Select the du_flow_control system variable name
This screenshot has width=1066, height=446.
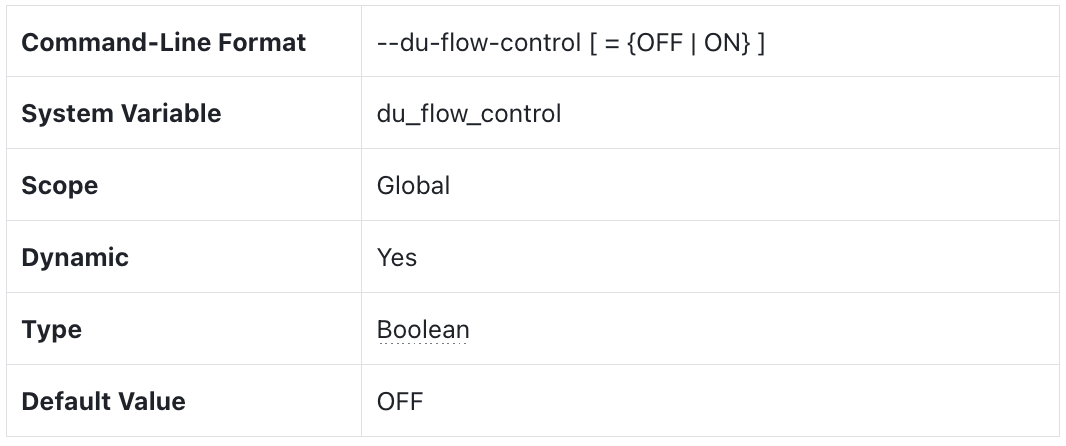coord(469,114)
